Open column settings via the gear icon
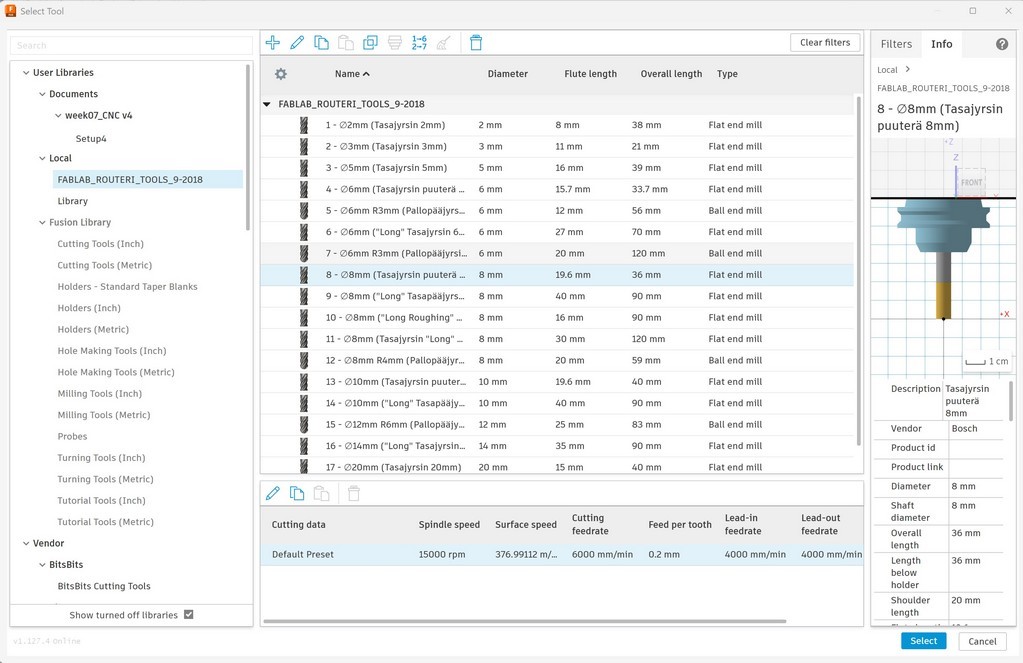The width and height of the screenshot is (1023, 663). pyautogui.click(x=281, y=74)
